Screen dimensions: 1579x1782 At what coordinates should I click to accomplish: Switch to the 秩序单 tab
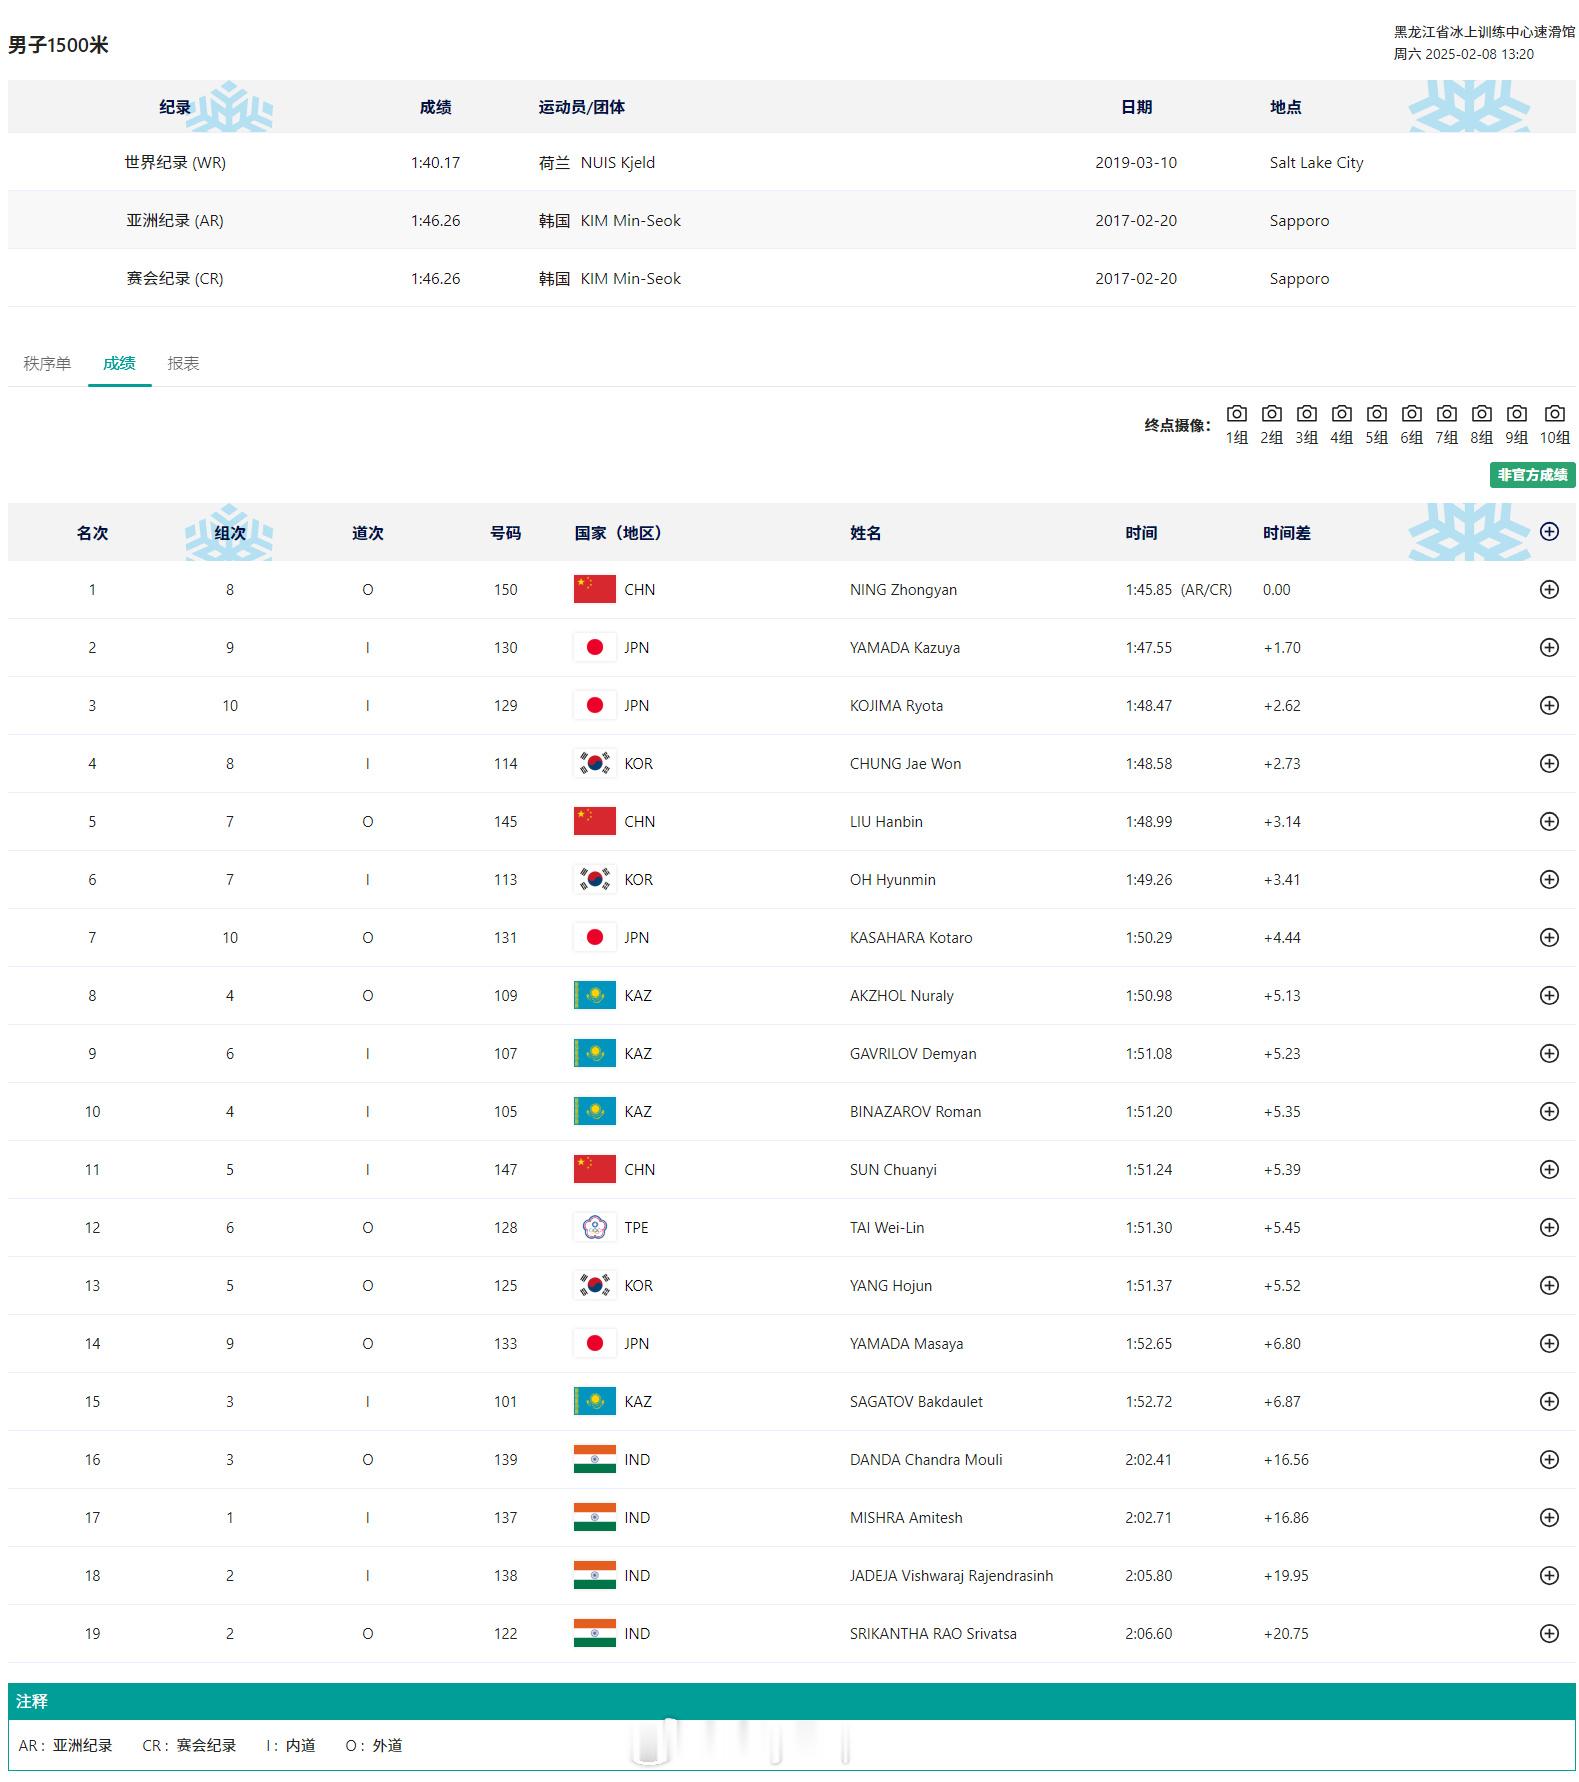[x=47, y=363]
